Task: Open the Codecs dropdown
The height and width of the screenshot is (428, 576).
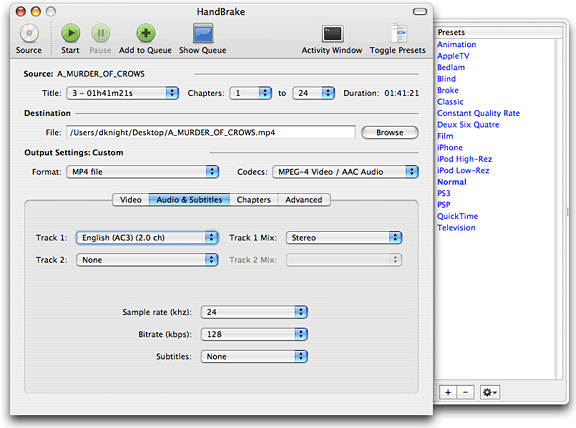Action: (x=345, y=172)
